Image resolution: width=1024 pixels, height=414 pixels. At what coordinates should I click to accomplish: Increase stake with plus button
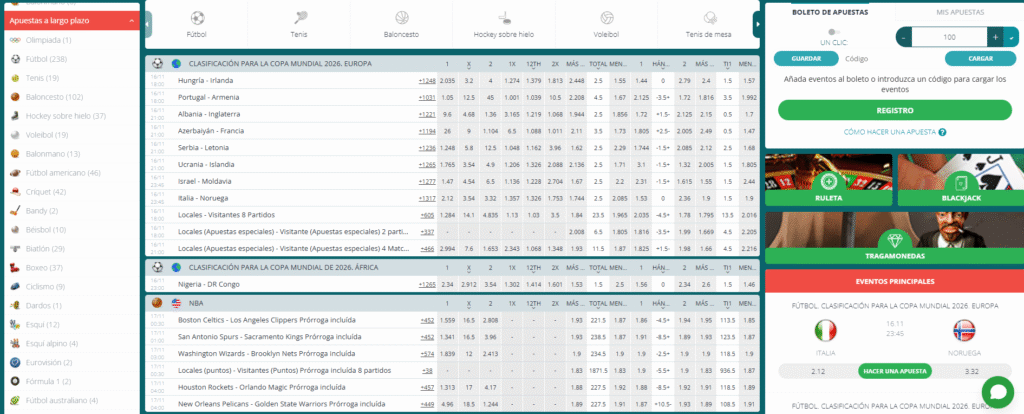pyautogui.click(x=995, y=37)
